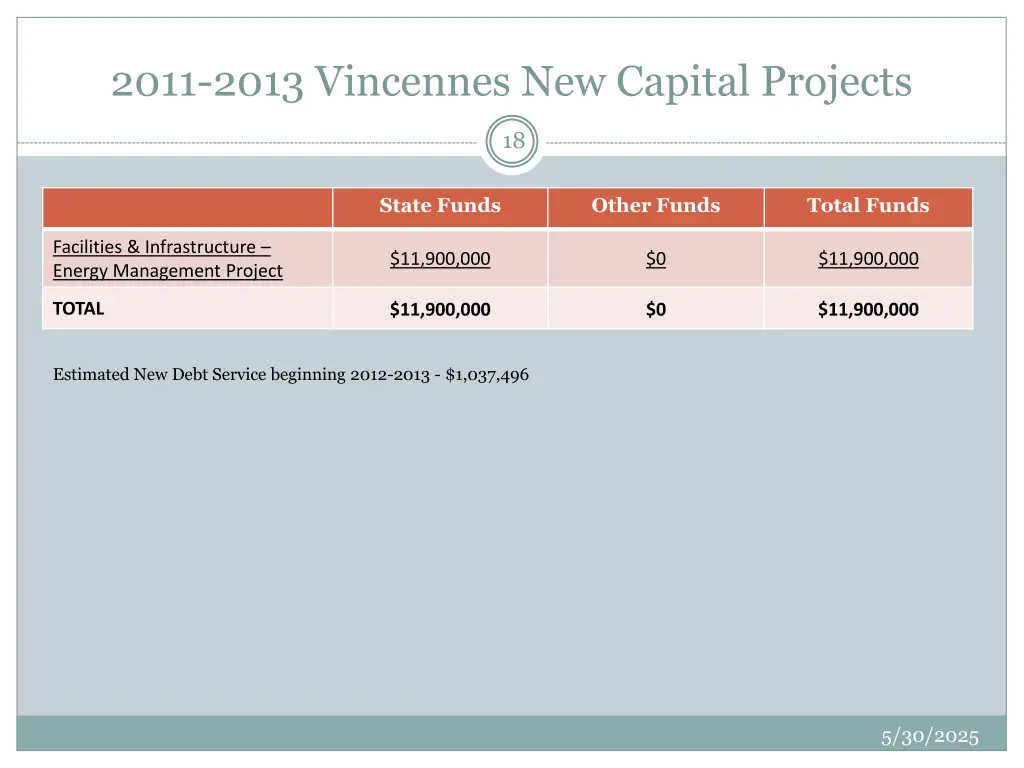Viewport: 1024px width, 768px height.
Task: Open the 'Facilities & Infrastructure – Energy Management Project' link
Action: 167,259
